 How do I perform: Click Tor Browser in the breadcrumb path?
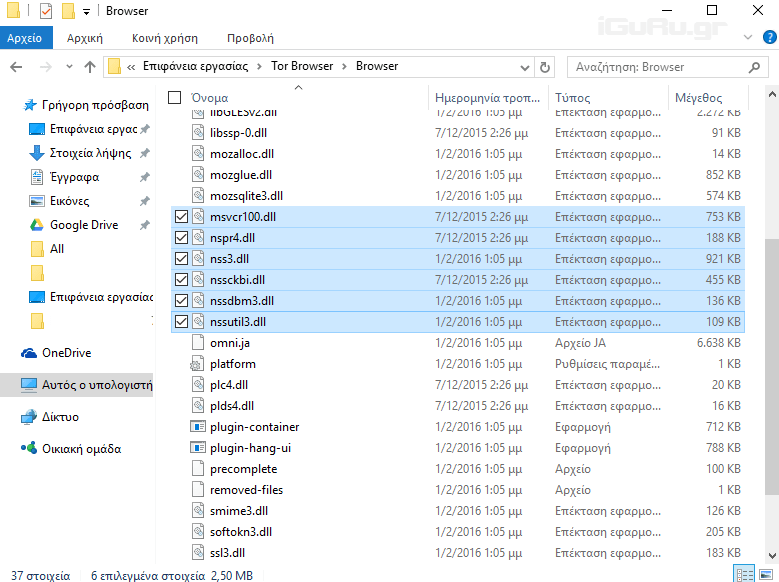coord(302,66)
